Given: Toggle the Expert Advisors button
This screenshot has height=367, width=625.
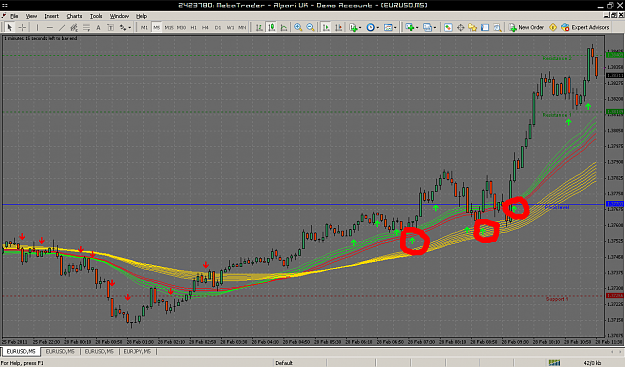Looking at the screenshot, I should coord(585,27).
